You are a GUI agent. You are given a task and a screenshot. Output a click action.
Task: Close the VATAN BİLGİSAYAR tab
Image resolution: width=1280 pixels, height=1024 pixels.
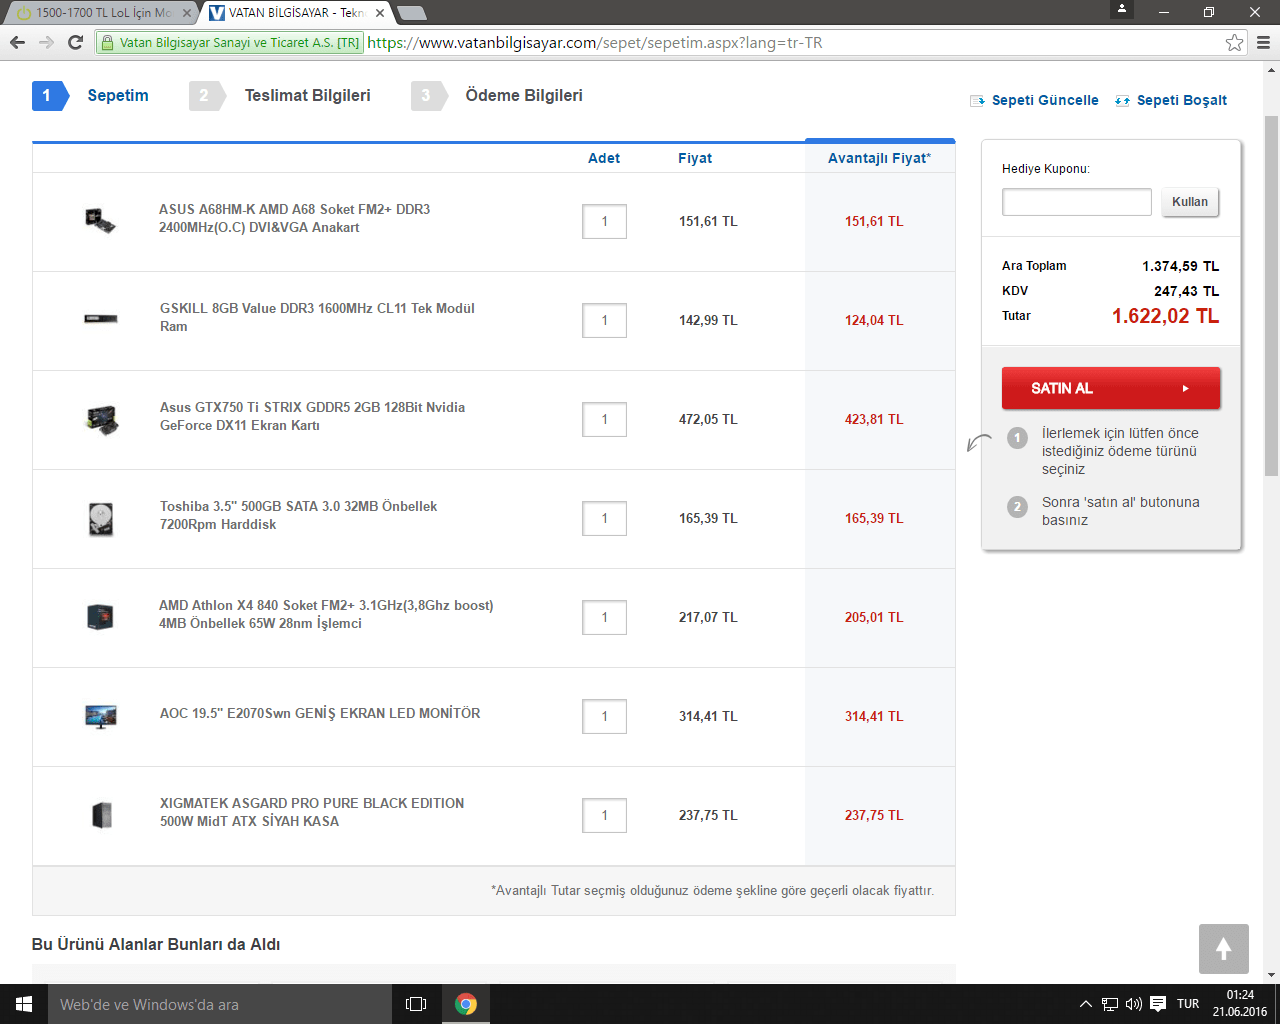[x=380, y=13]
